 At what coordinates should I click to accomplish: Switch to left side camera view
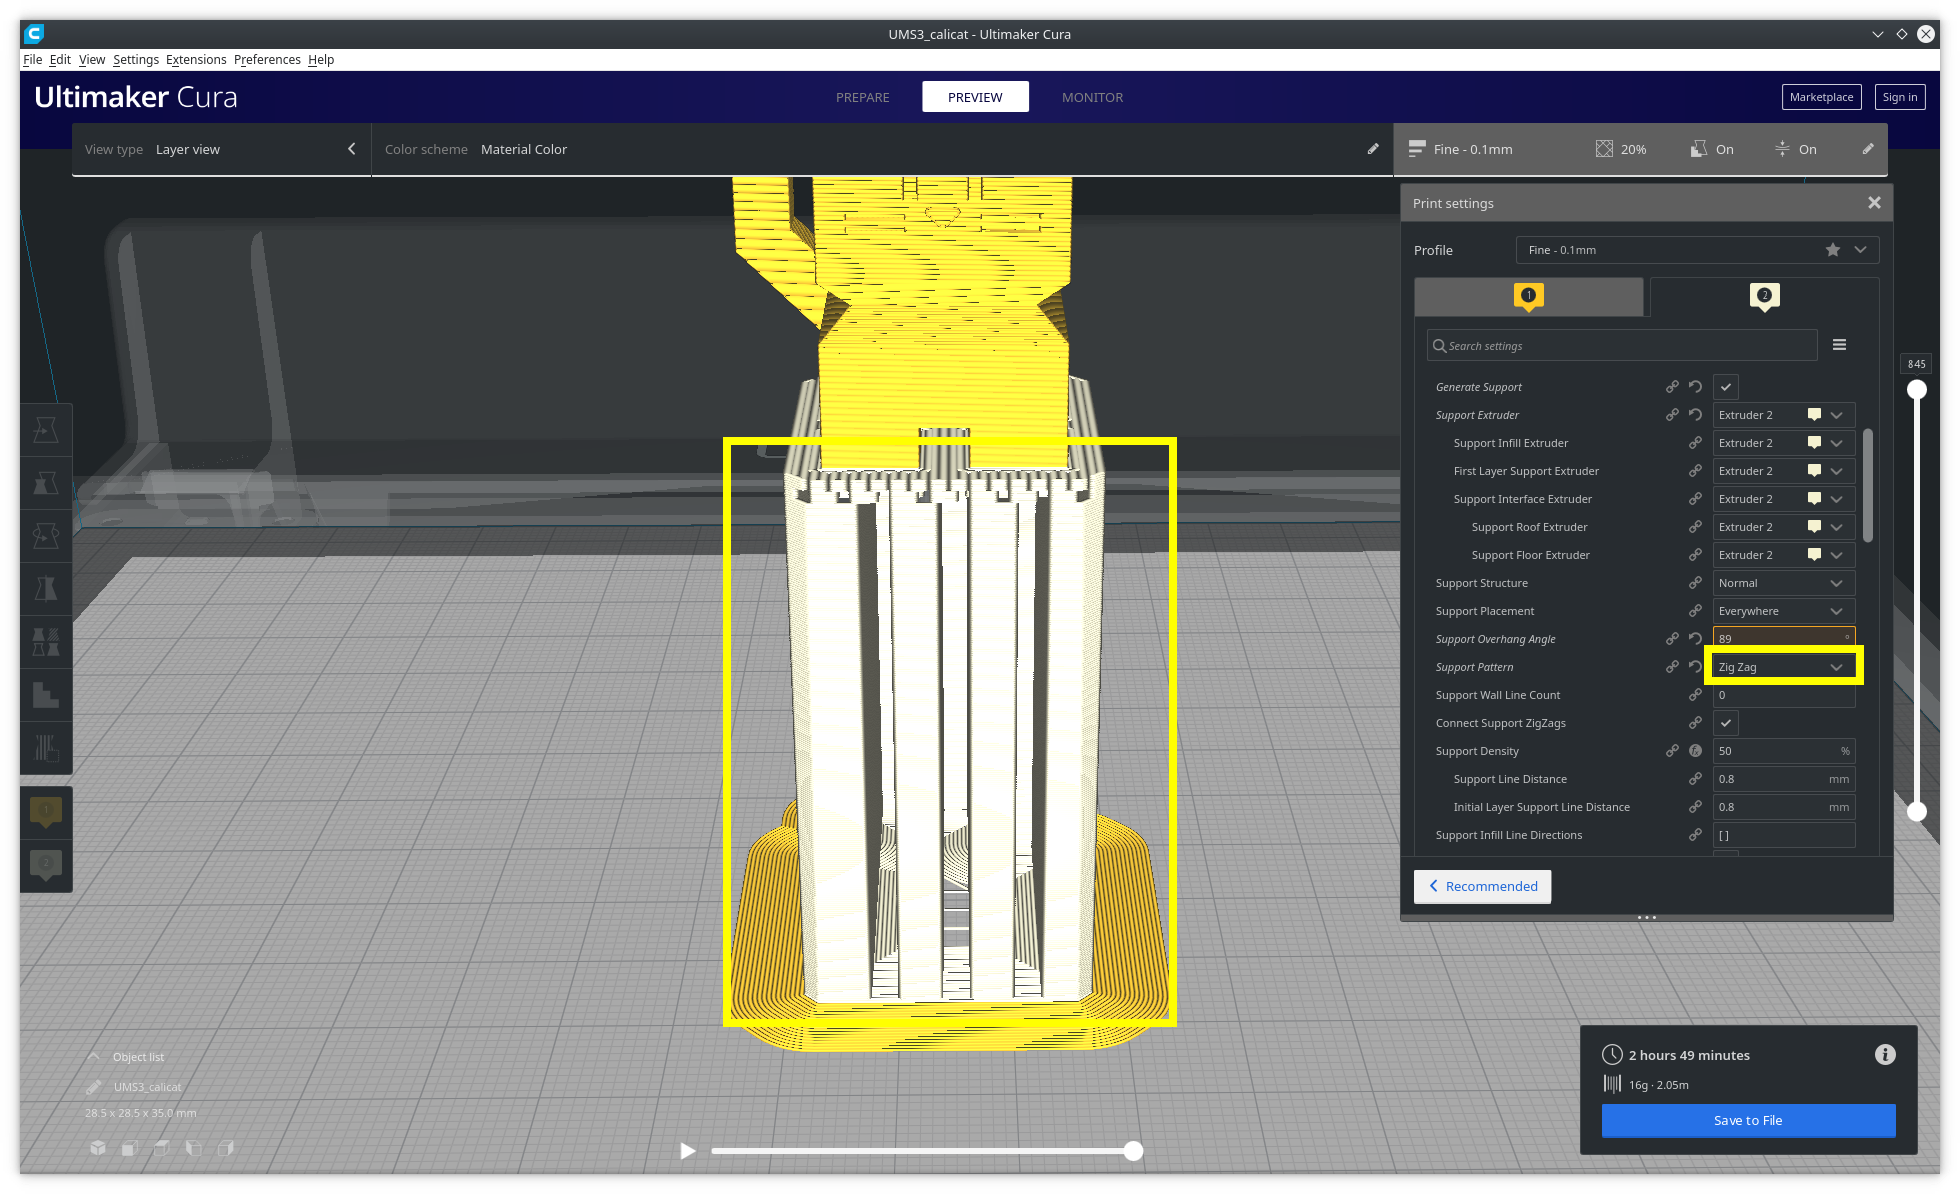(x=194, y=1148)
